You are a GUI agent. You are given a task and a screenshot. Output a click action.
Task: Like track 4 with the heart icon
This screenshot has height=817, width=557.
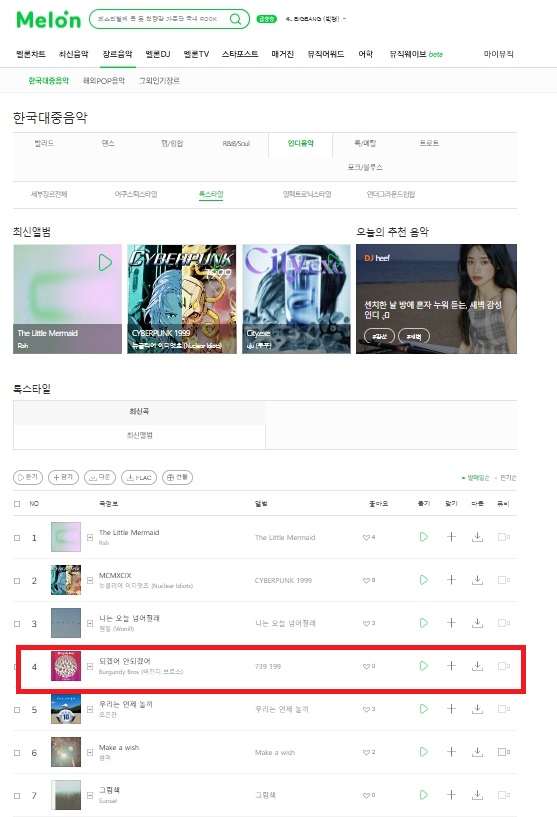tap(366, 666)
